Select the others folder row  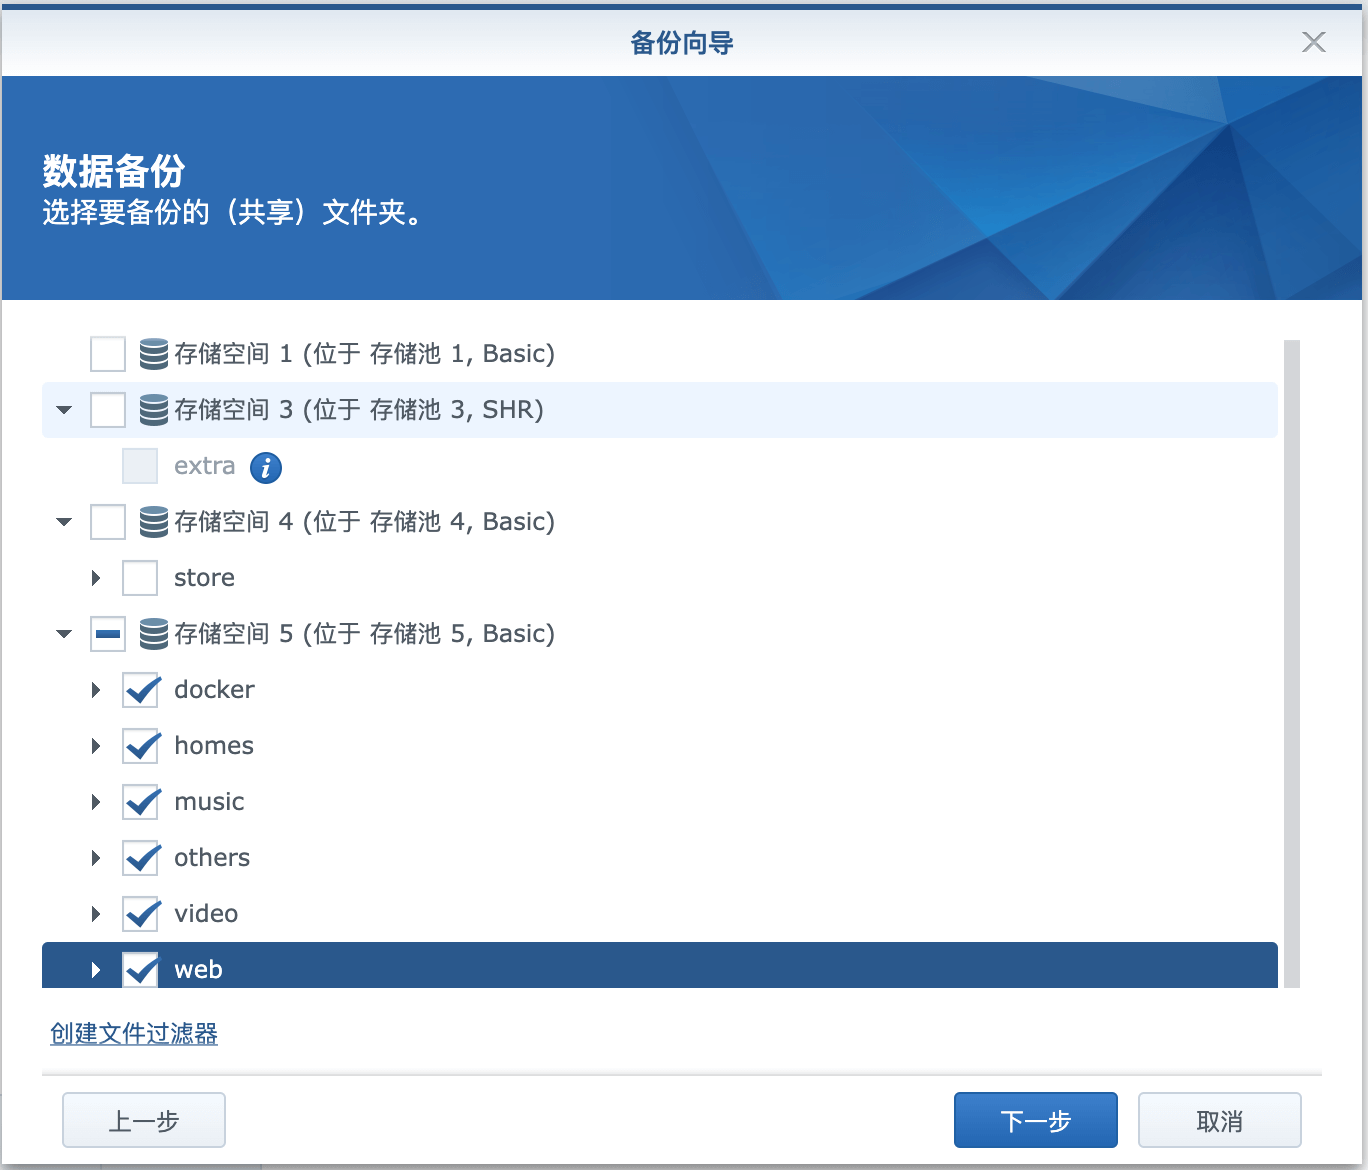coord(212,858)
